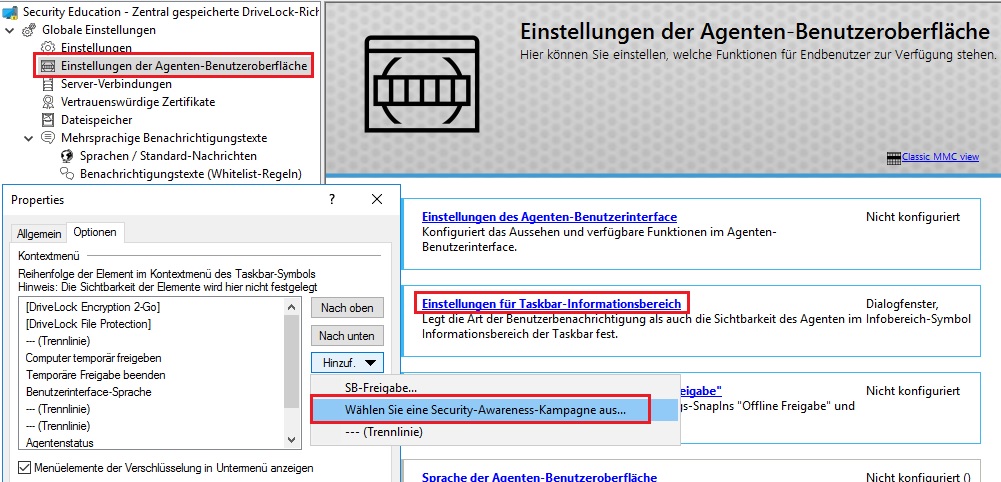Click the Globale Einstellungen gears icon

pyautogui.click(x=30, y=30)
